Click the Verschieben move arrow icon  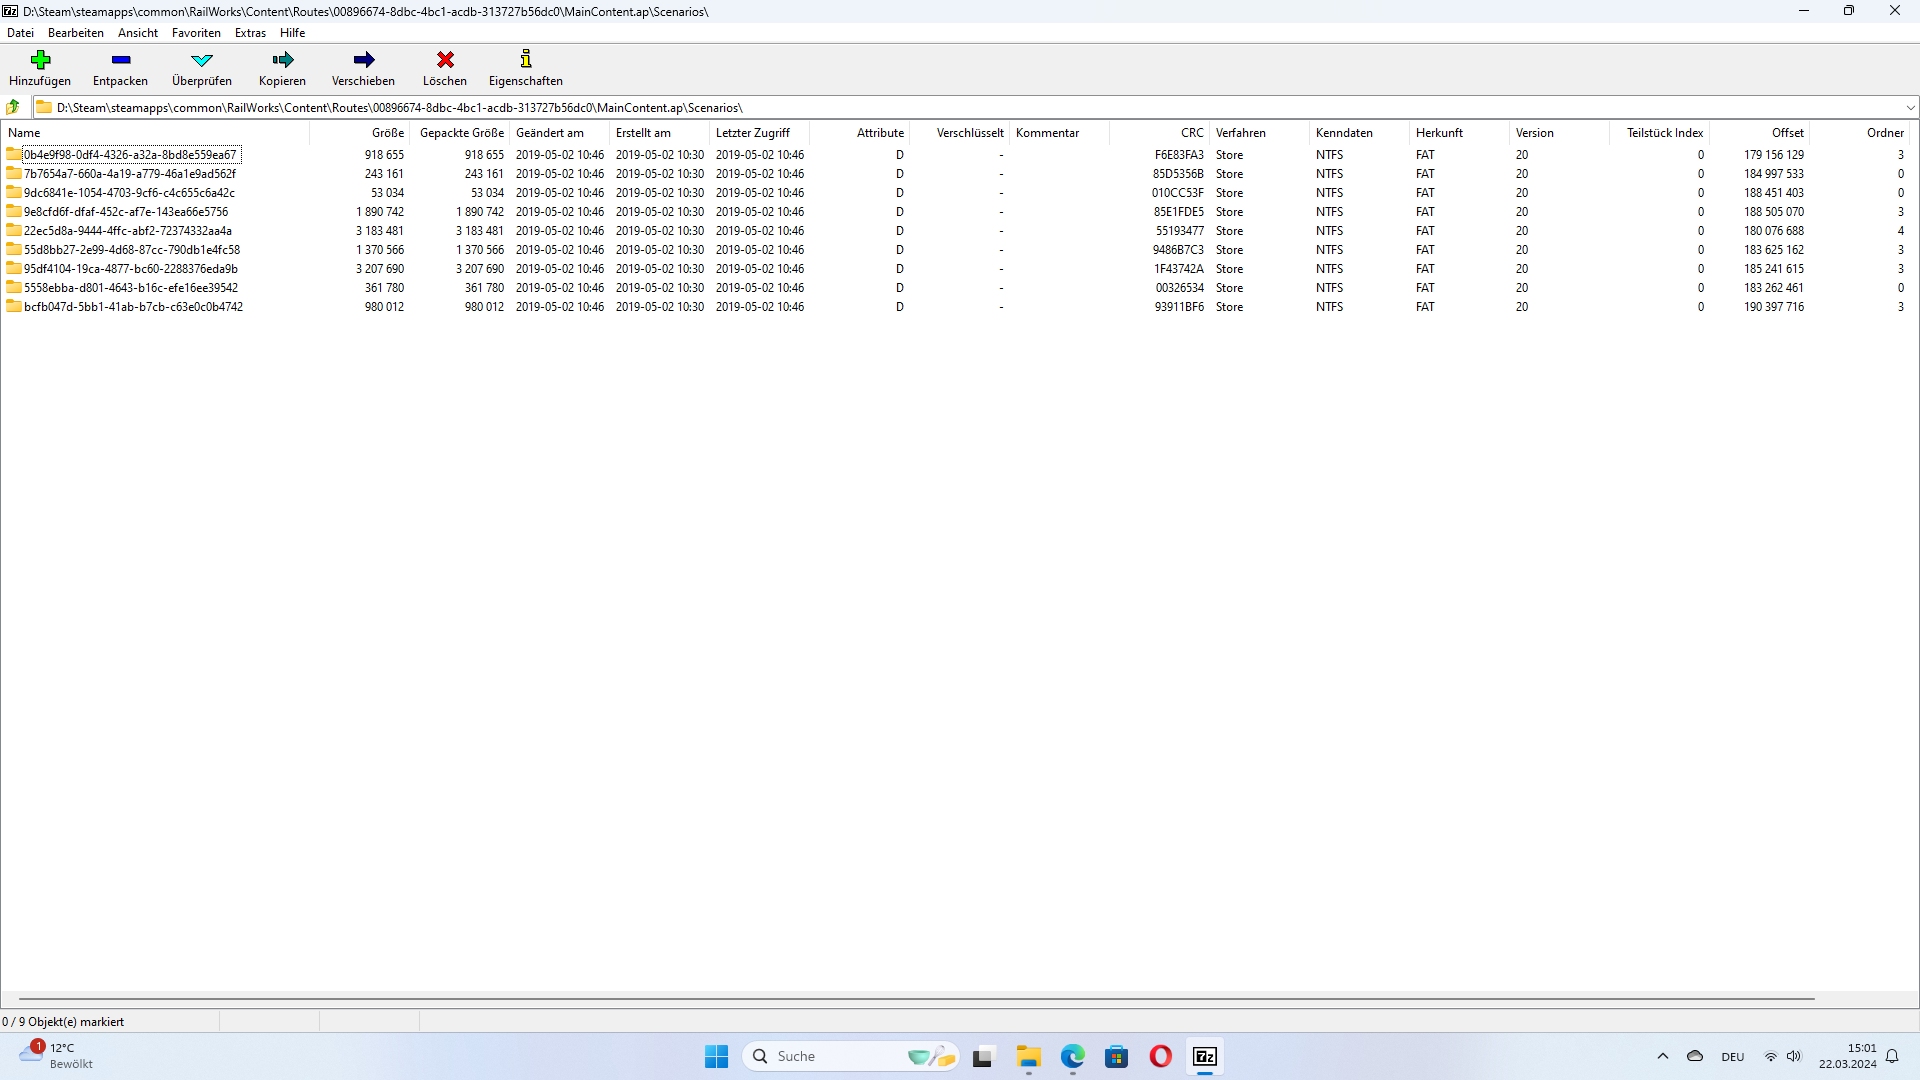(x=363, y=60)
